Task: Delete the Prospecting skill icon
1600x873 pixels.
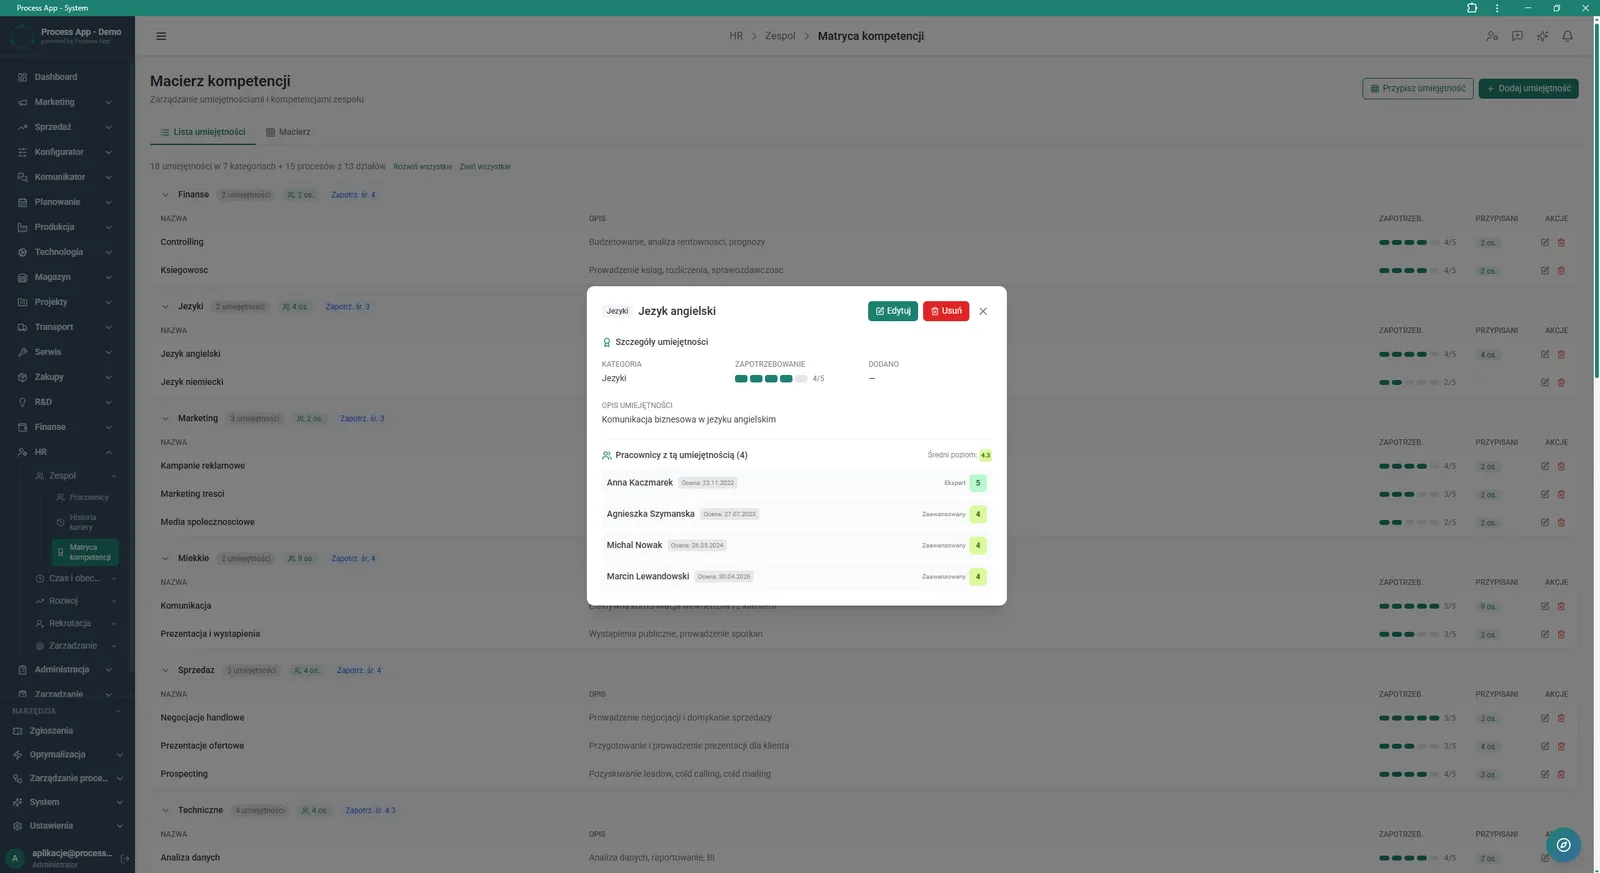Action: coord(1561,774)
